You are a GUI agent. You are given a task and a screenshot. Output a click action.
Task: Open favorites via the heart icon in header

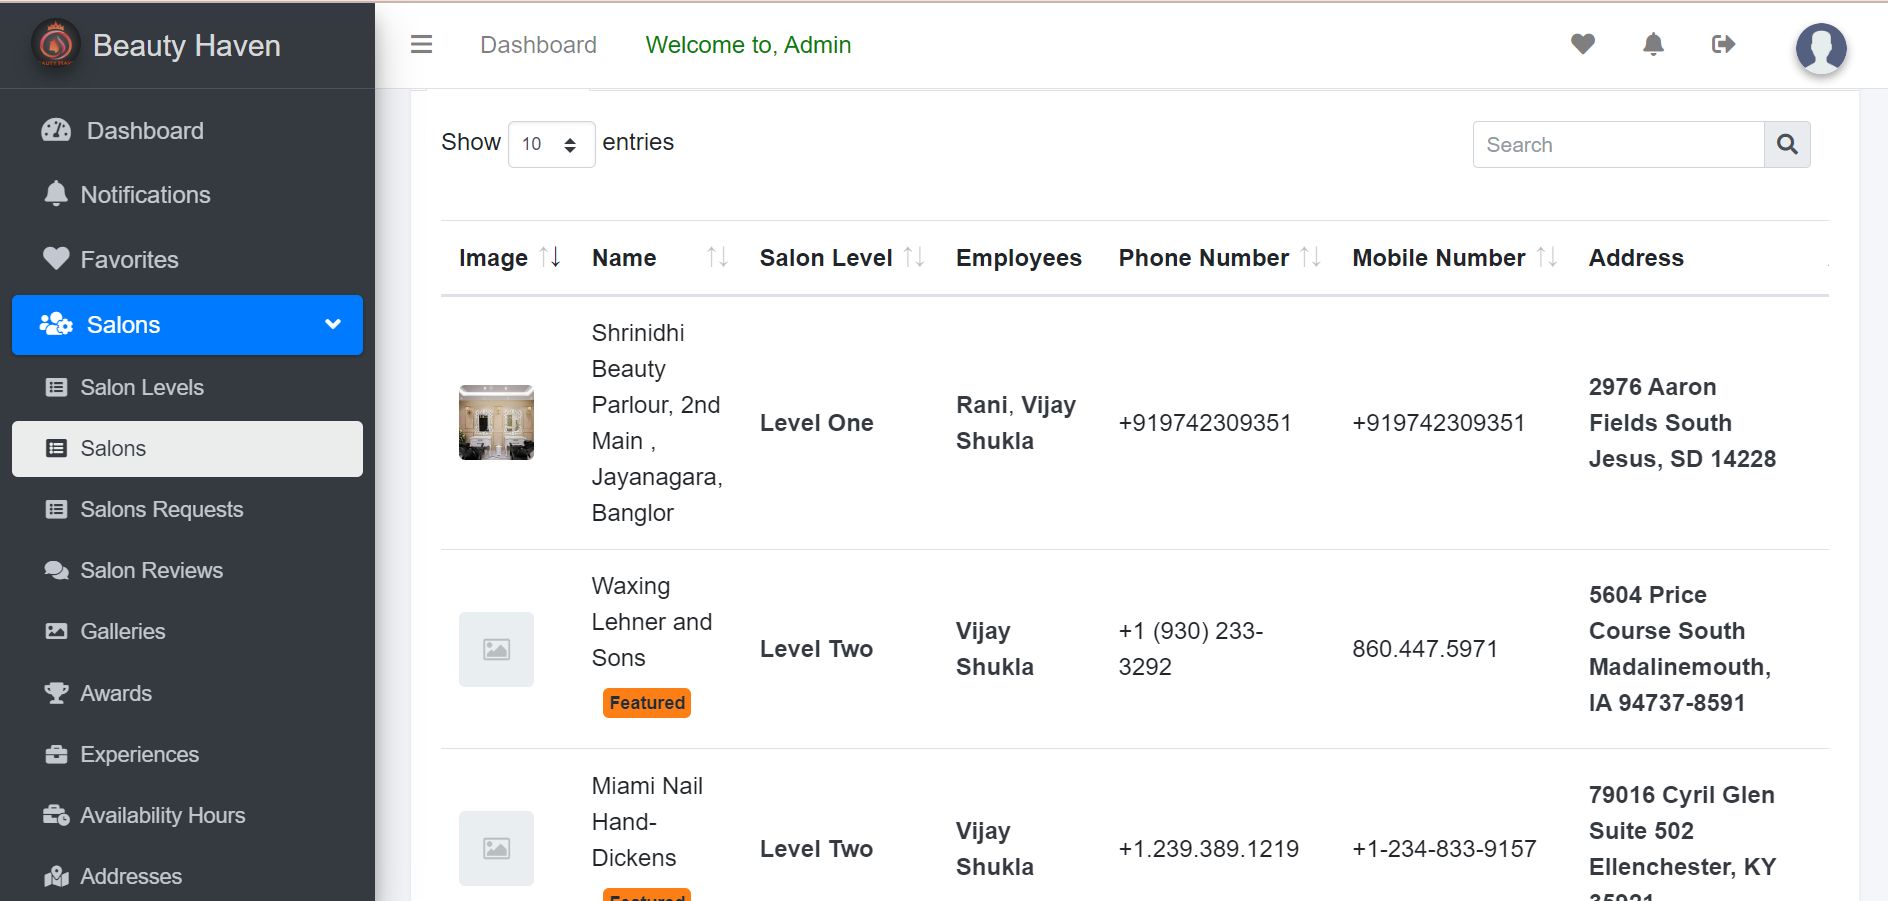(x=1582, y=44)
